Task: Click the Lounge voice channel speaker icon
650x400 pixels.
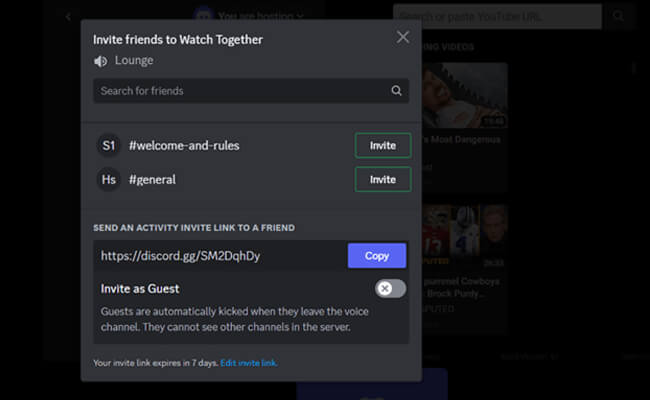Action: pos(100,61)
